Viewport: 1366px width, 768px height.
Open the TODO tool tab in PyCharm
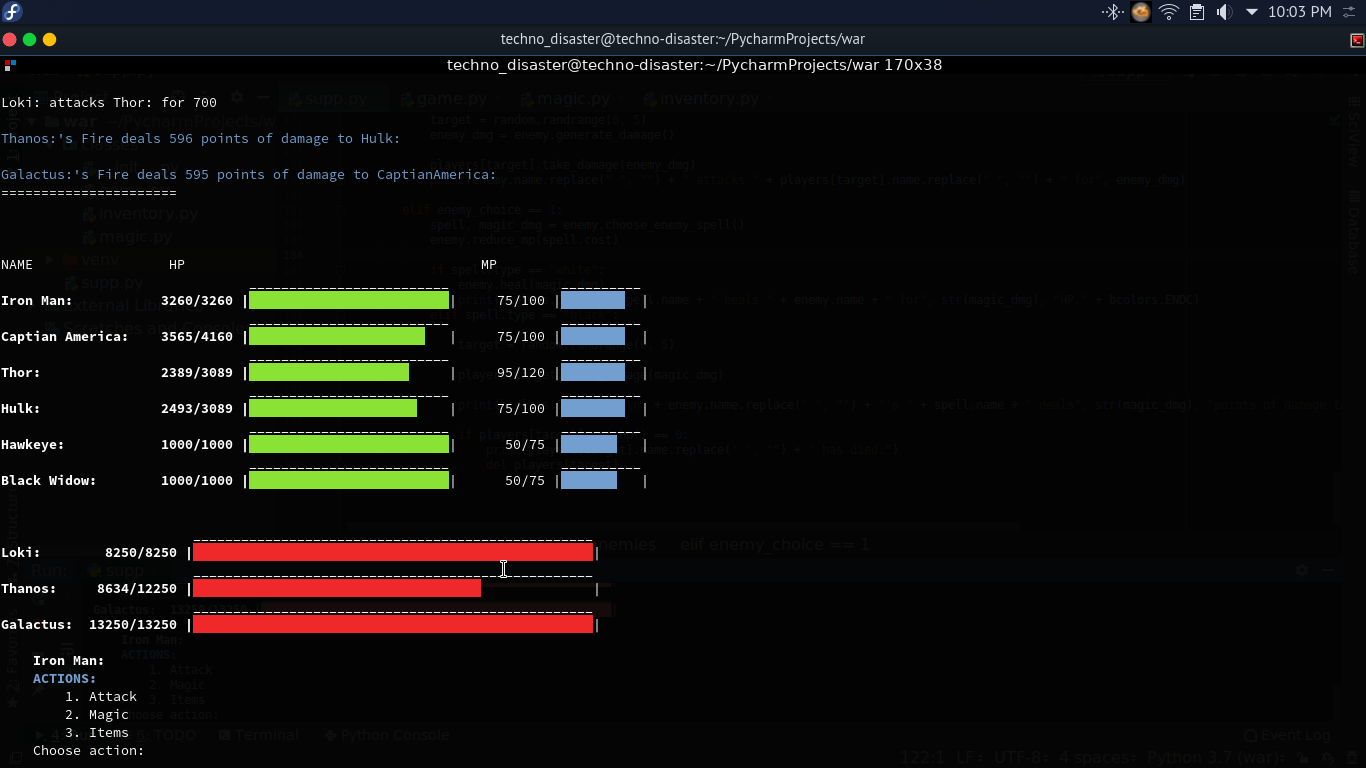coord(166,734)
